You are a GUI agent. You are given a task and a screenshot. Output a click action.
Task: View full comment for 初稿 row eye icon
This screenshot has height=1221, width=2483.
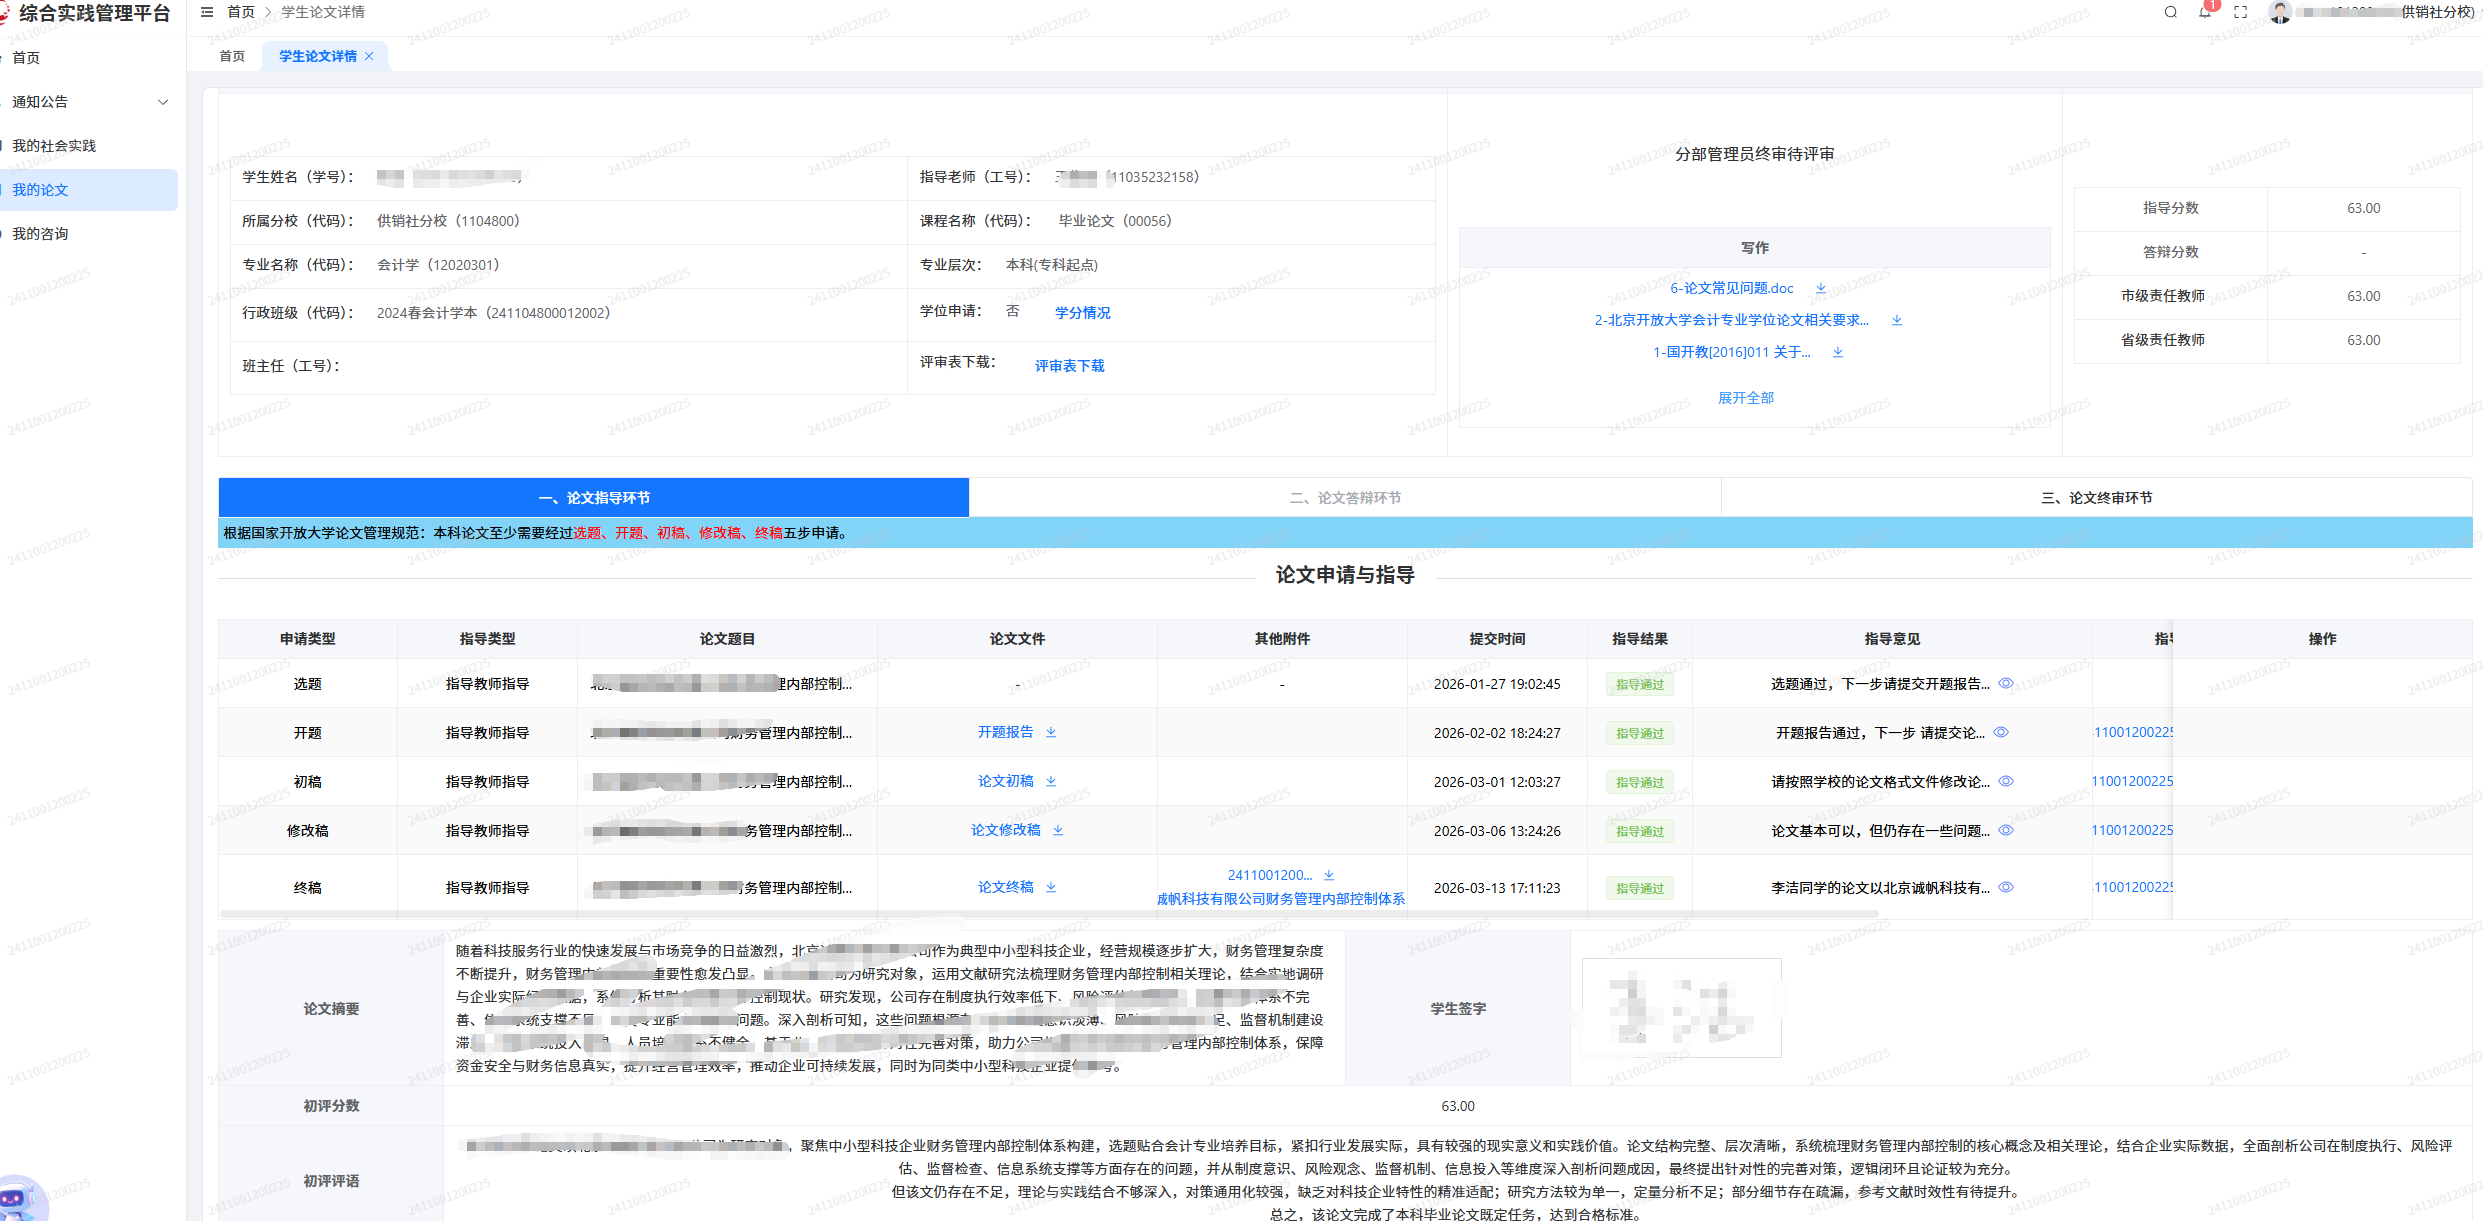point(2006,781)
